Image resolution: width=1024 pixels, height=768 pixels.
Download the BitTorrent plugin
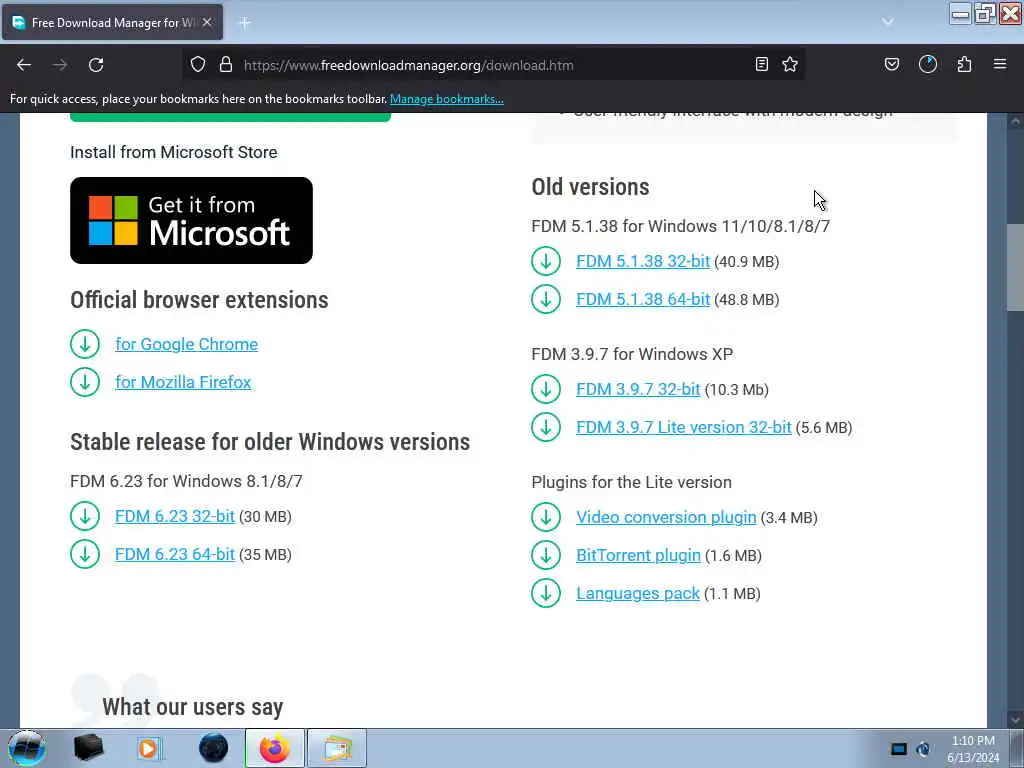[x=638, y=555]
